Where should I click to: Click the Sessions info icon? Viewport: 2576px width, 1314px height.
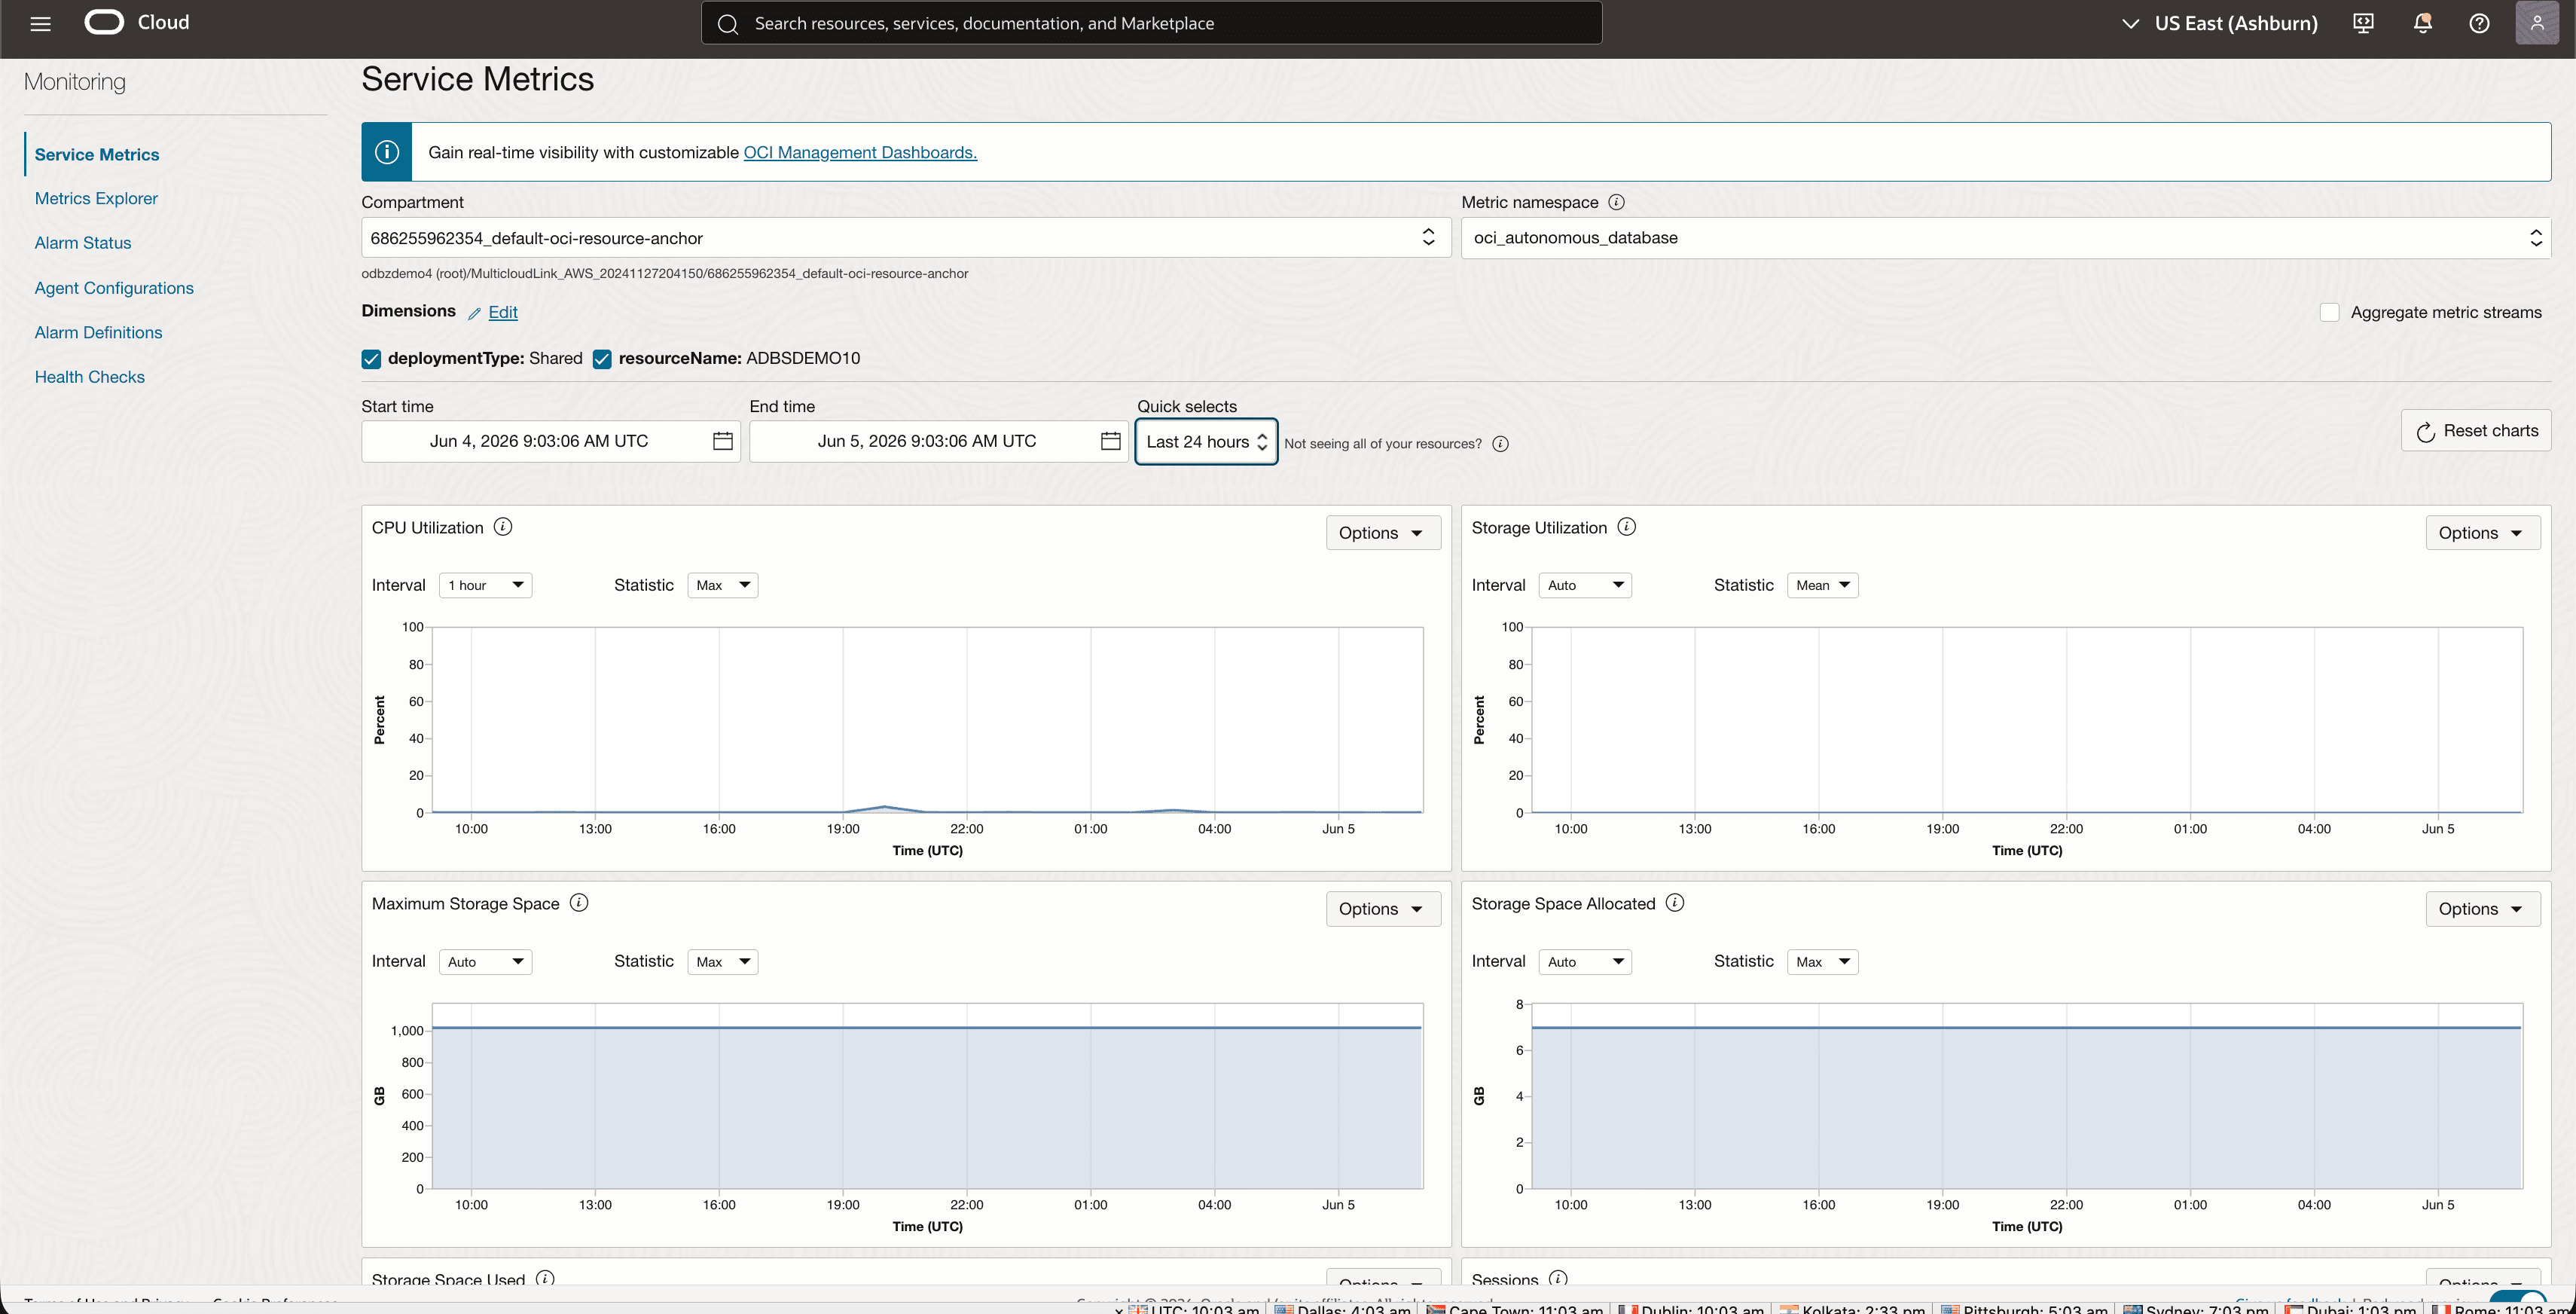[x=1558, y=1279]
